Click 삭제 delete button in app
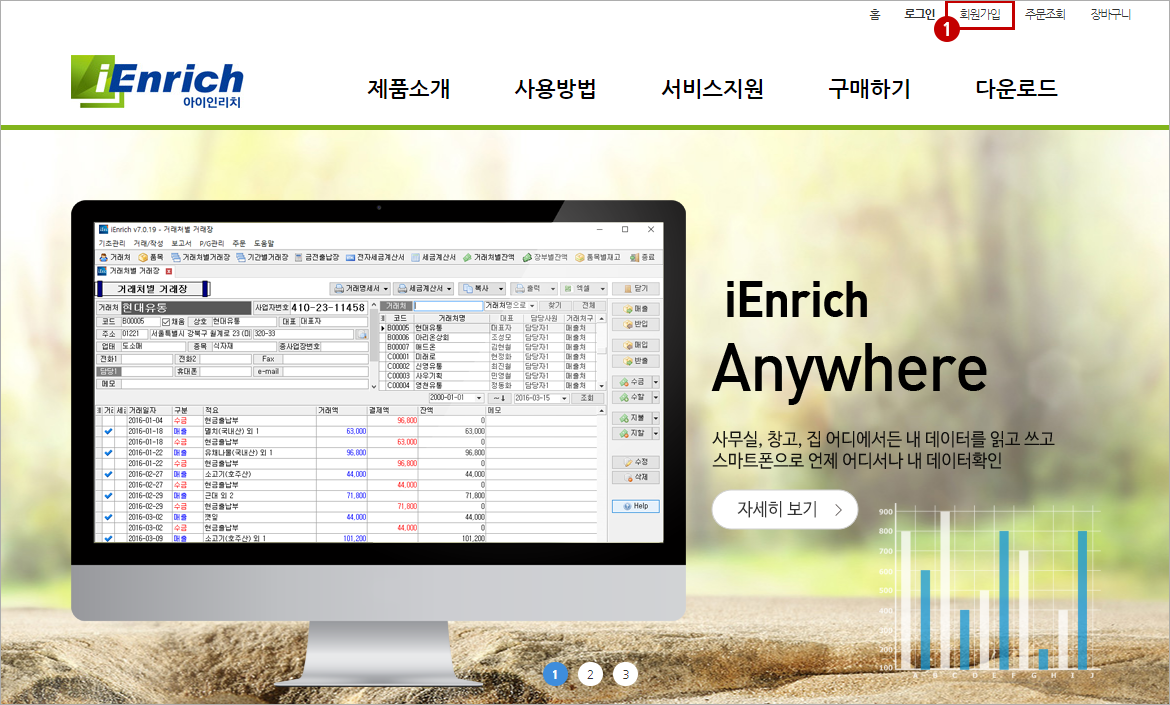The width and height of the screenshot is (1170, 705). pos(635,477)
